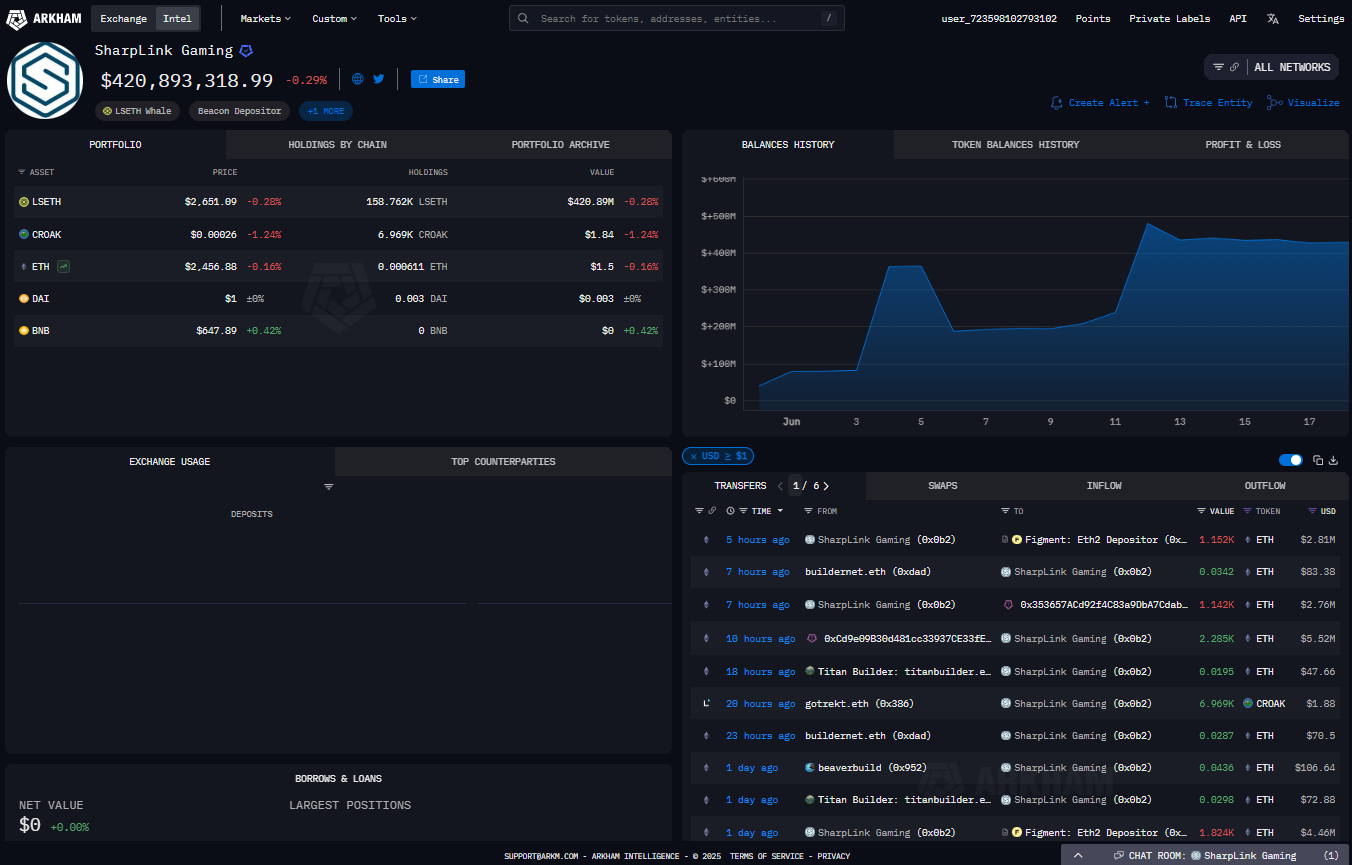Image resolution: width=1352 pixels, height=865 pixels.
Task: Open the Points link
Action: [x=1092, y=18]
